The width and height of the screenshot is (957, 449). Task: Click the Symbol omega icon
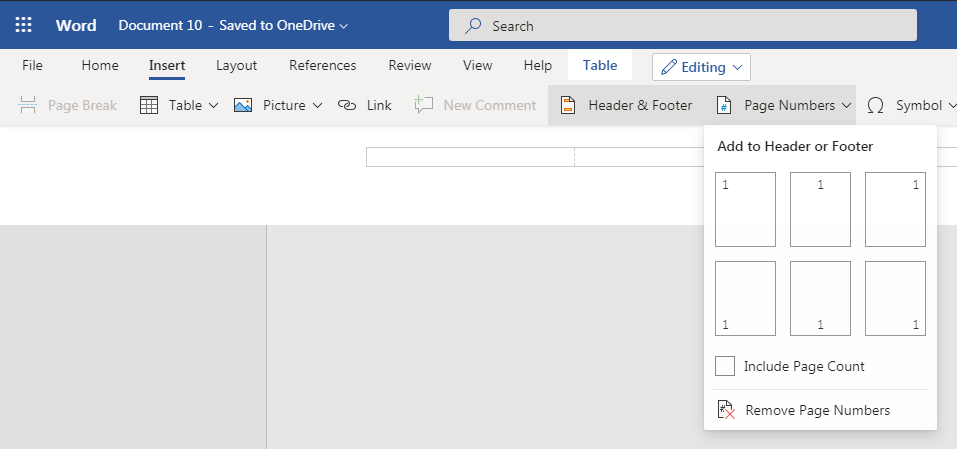click(875, 106)
